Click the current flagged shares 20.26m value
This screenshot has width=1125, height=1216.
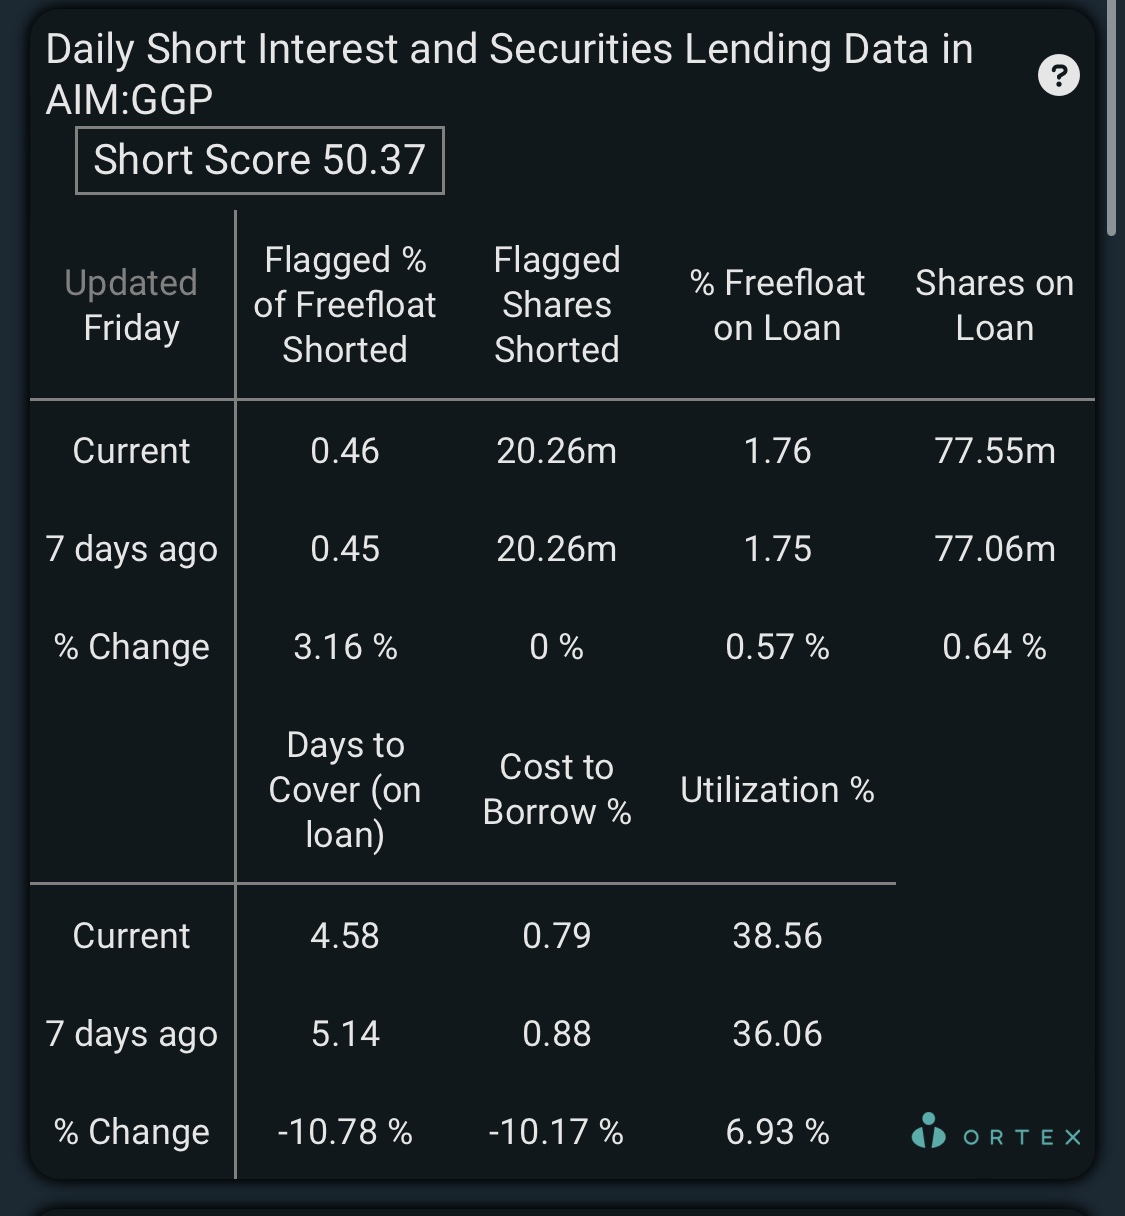point(557,451)
